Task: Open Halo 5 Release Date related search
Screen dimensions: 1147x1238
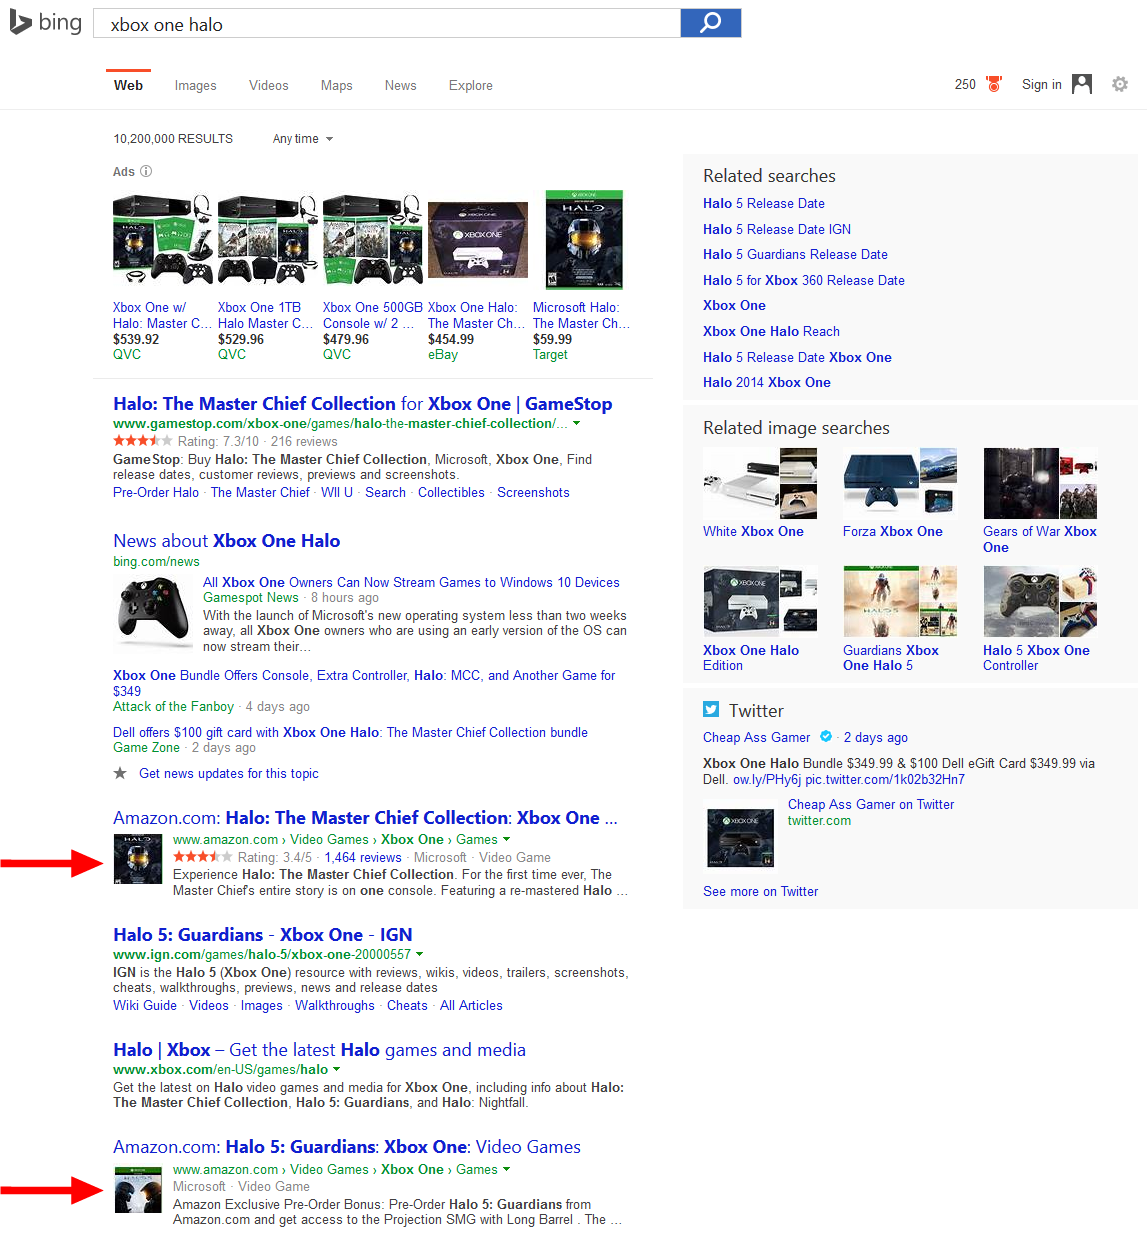Action: click(x=763, y=203)
